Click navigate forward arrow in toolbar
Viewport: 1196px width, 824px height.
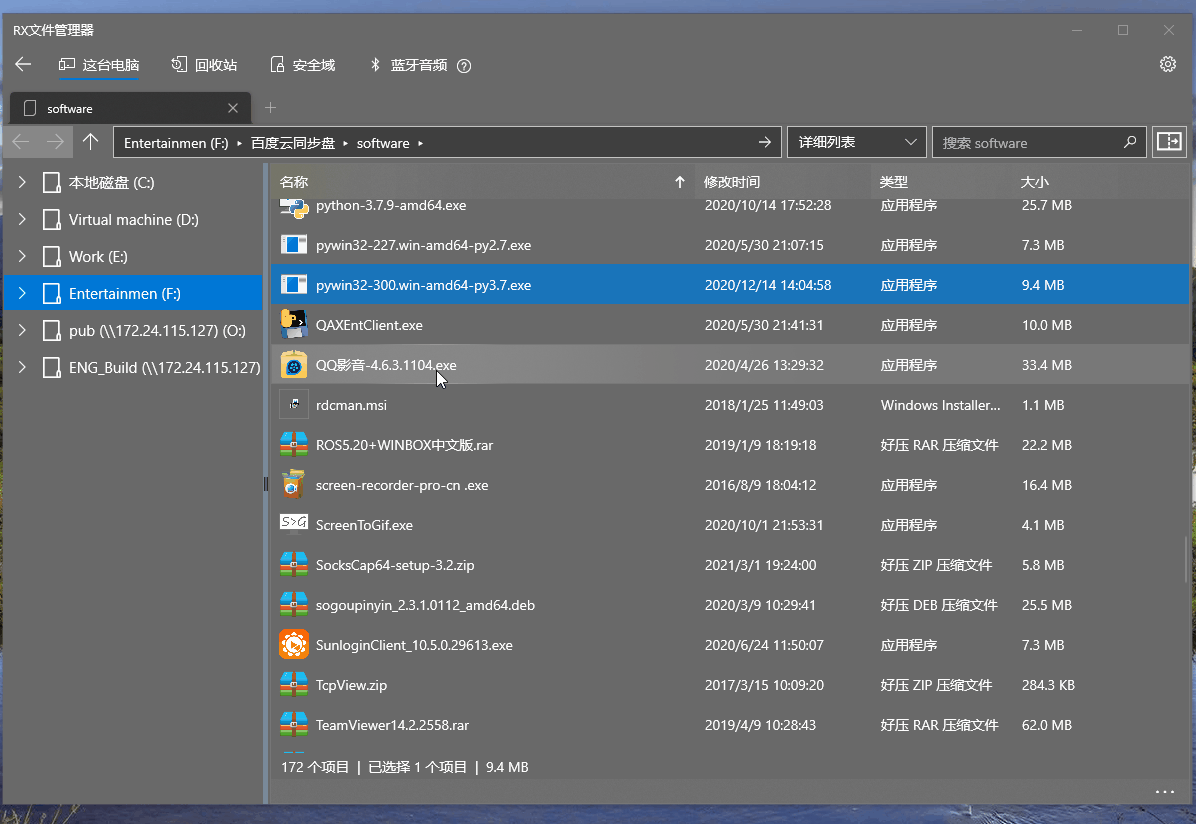coord(56,142)
